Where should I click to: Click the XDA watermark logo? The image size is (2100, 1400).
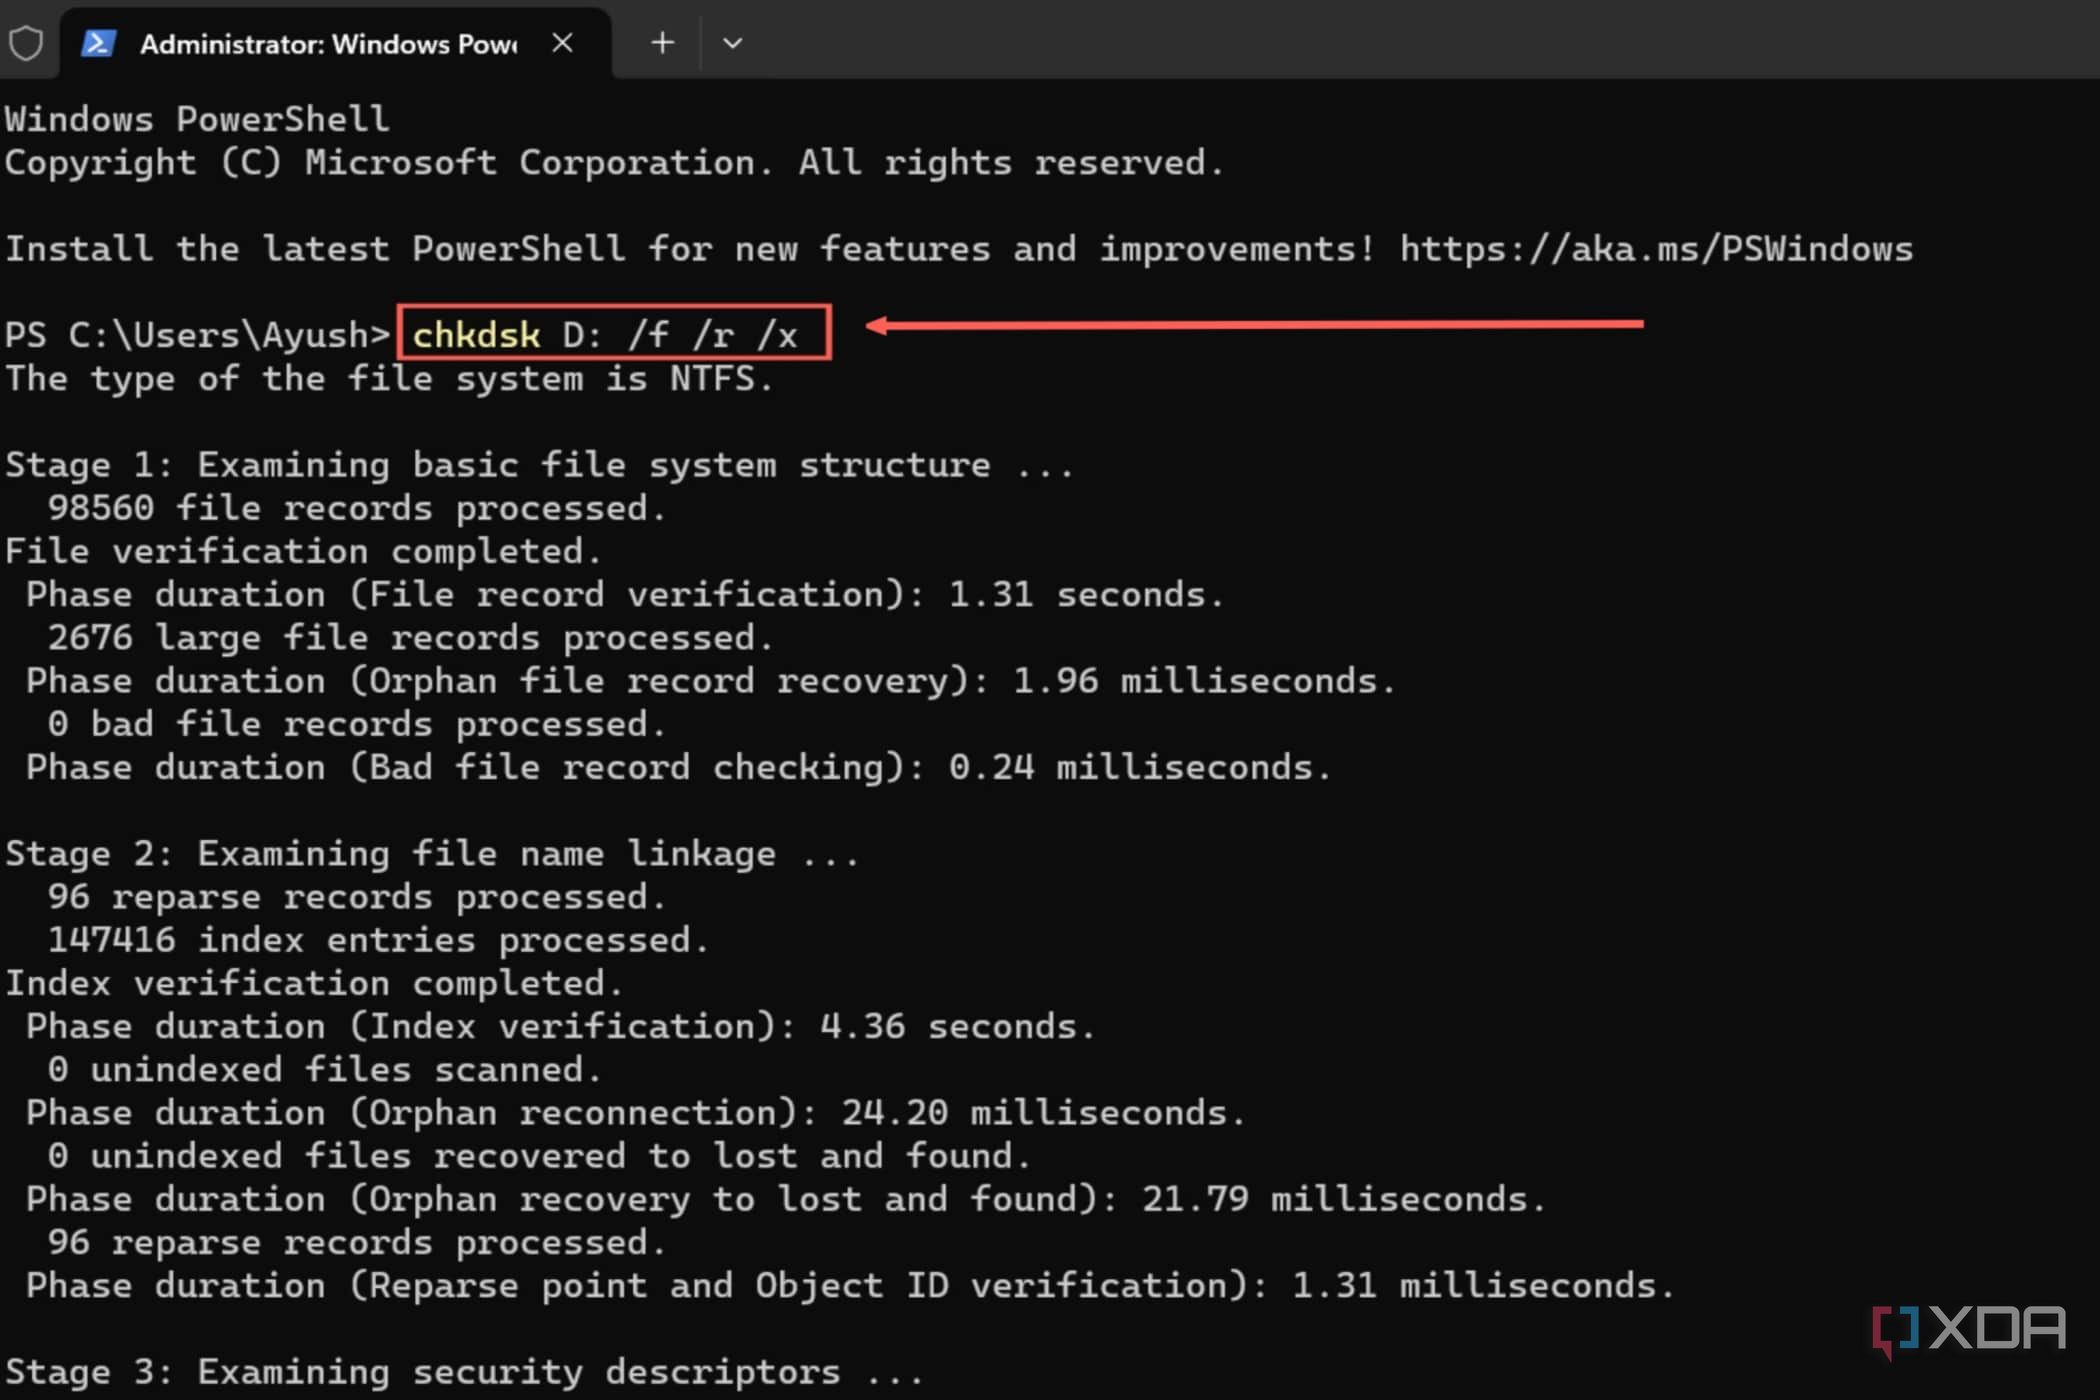pyautogui.click(x=1968, y=1330)
